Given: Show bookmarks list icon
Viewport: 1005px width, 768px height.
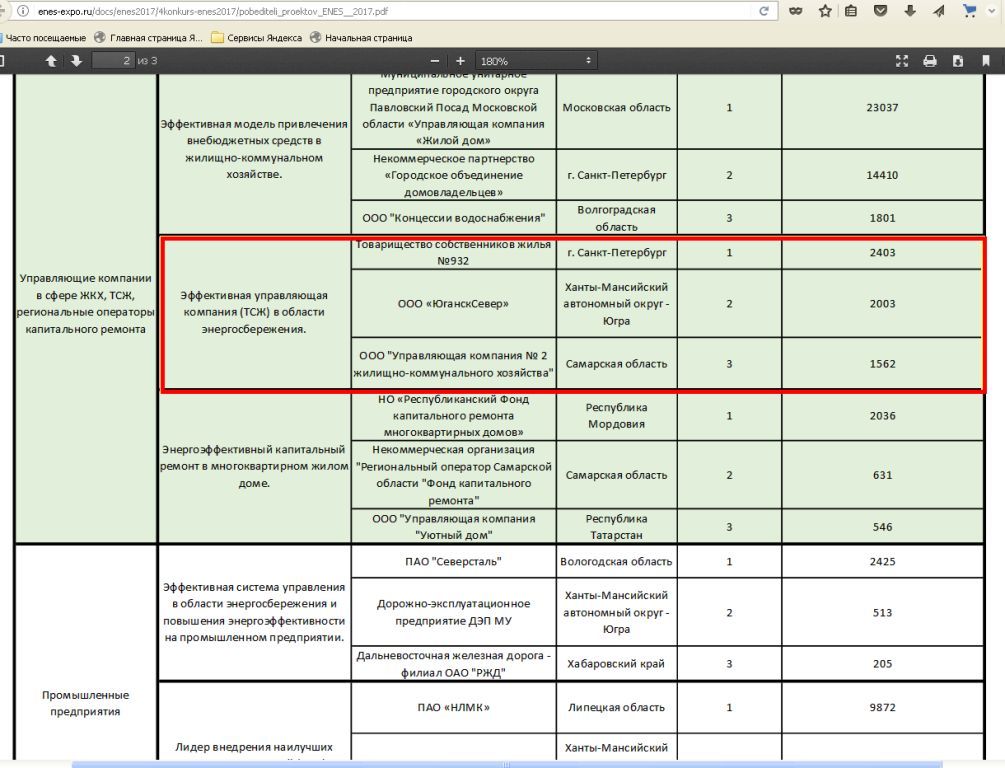Looking at the screenshot, I should pyautogui.click(x=851, y=11).
